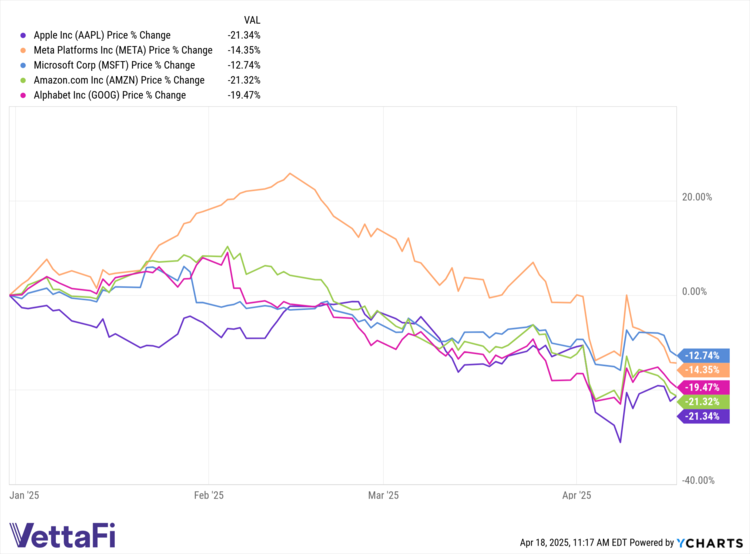Click the VAL column header

click(x=255, y=19)
